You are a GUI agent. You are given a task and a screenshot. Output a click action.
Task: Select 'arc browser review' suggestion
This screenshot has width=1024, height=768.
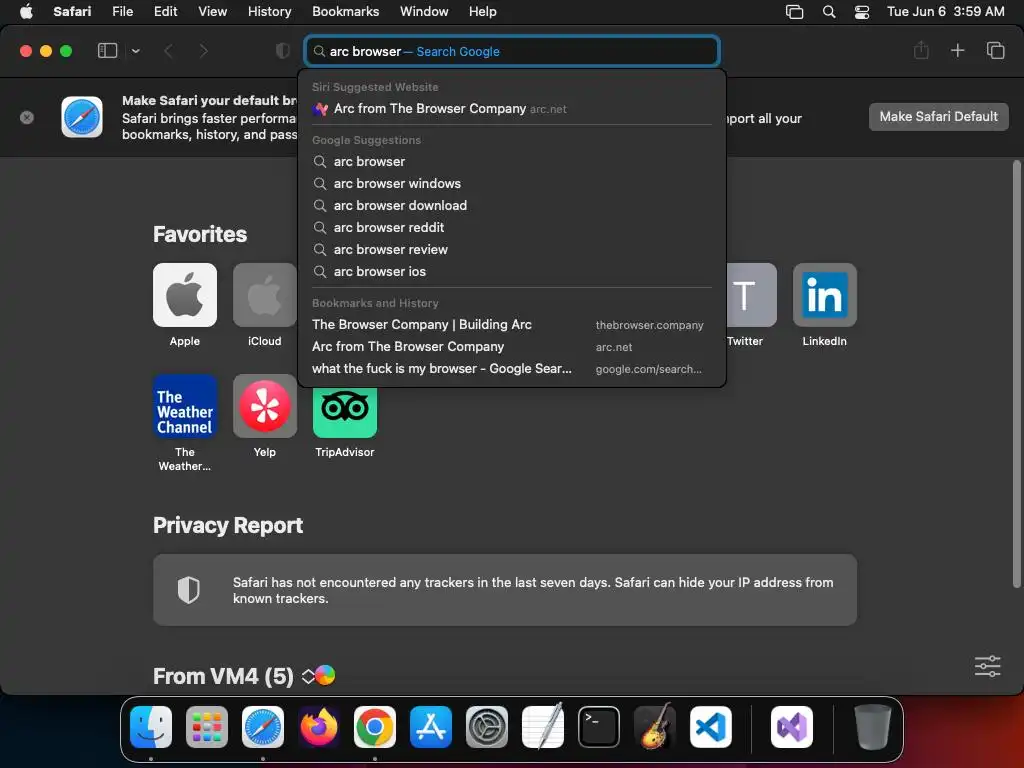pyautogui.click(x=512, y=249)
